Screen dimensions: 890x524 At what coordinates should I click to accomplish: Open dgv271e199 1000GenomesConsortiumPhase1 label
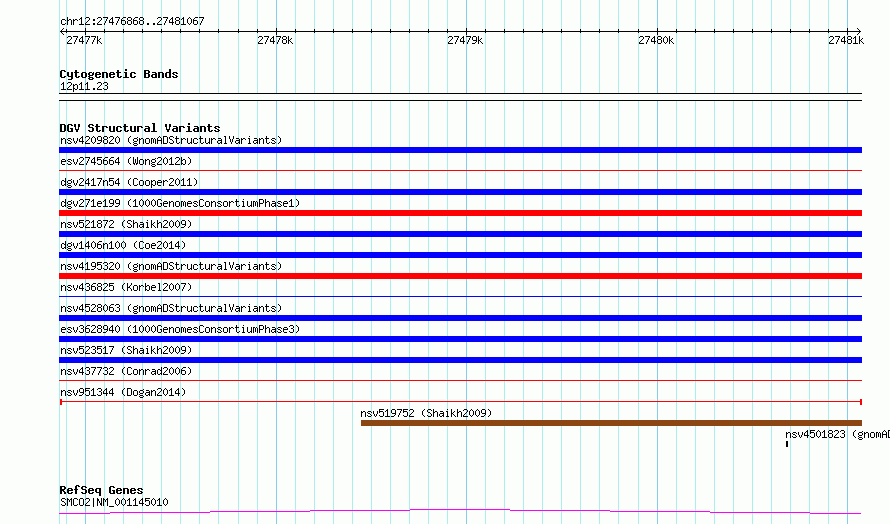click(180, 203)
